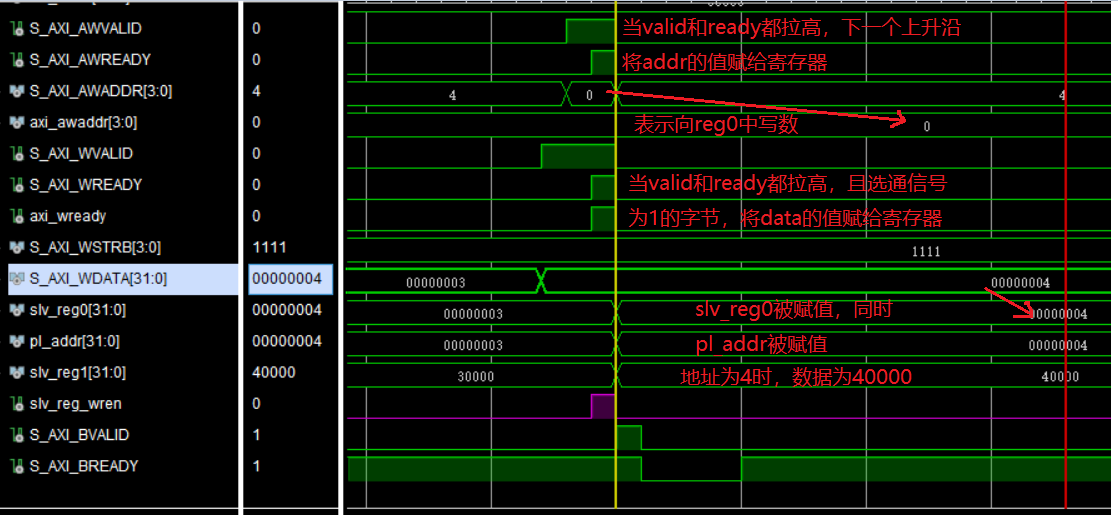Select the S_AXI_WREADY signal name
This screenshot has width=1118, height=517.
coord(86,185)
